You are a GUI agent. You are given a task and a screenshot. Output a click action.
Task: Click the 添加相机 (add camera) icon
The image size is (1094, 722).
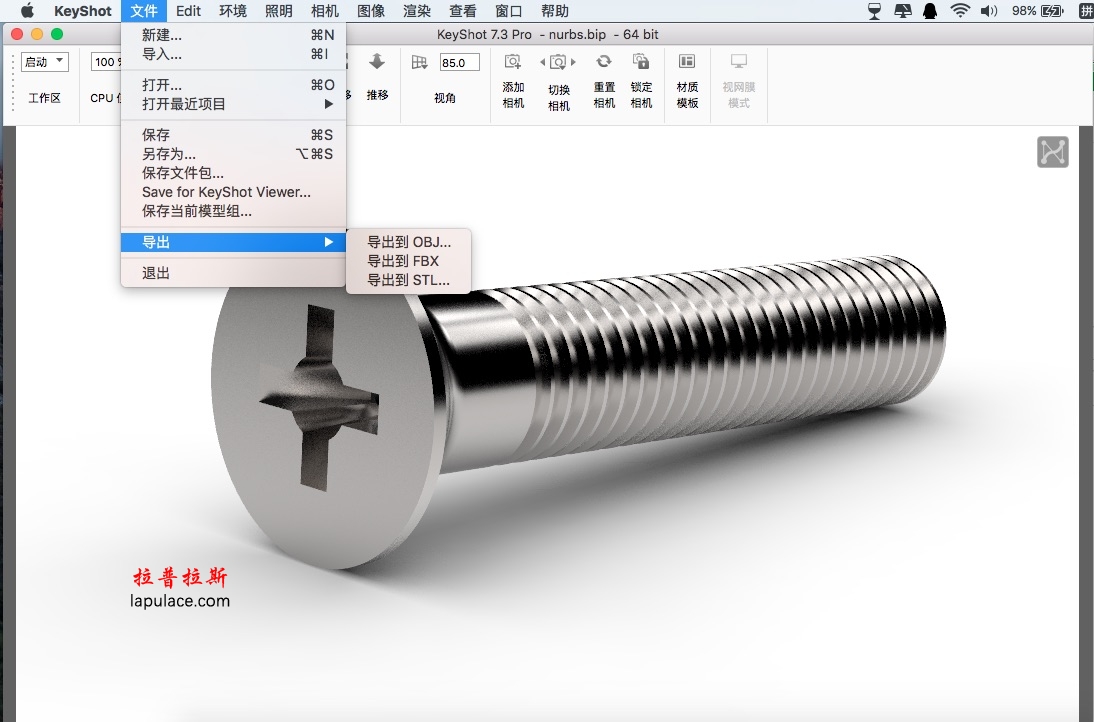coord(513,62)
